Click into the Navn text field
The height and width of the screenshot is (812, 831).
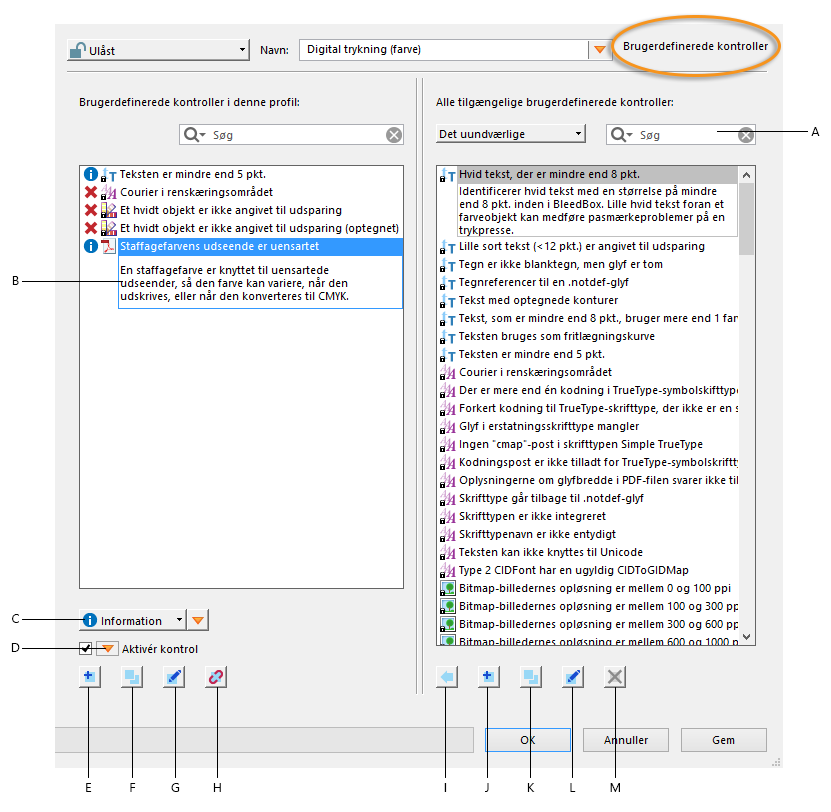tap(443, 49)
